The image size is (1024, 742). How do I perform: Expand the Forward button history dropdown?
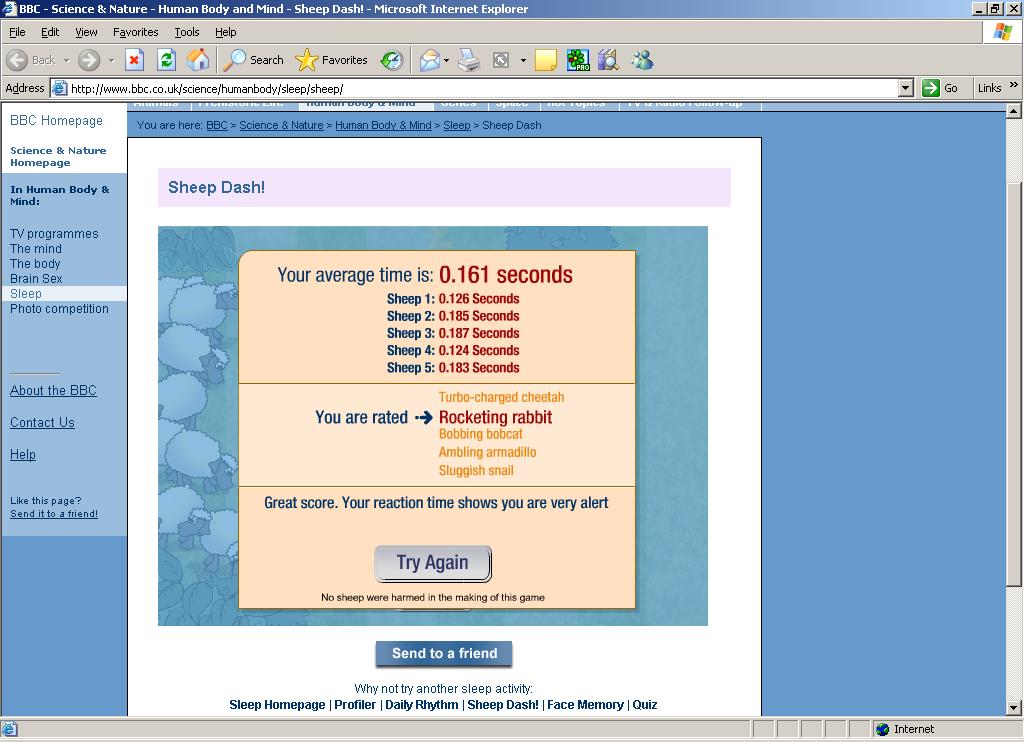click(x=111, y=60)
